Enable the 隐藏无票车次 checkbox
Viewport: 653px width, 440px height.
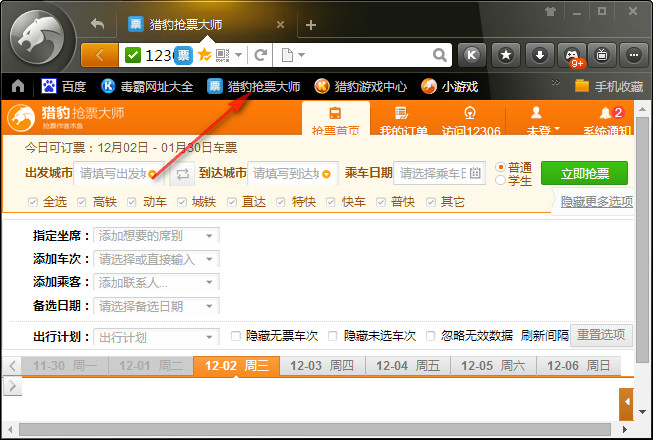pyautogui.click(x=236, y=336)
